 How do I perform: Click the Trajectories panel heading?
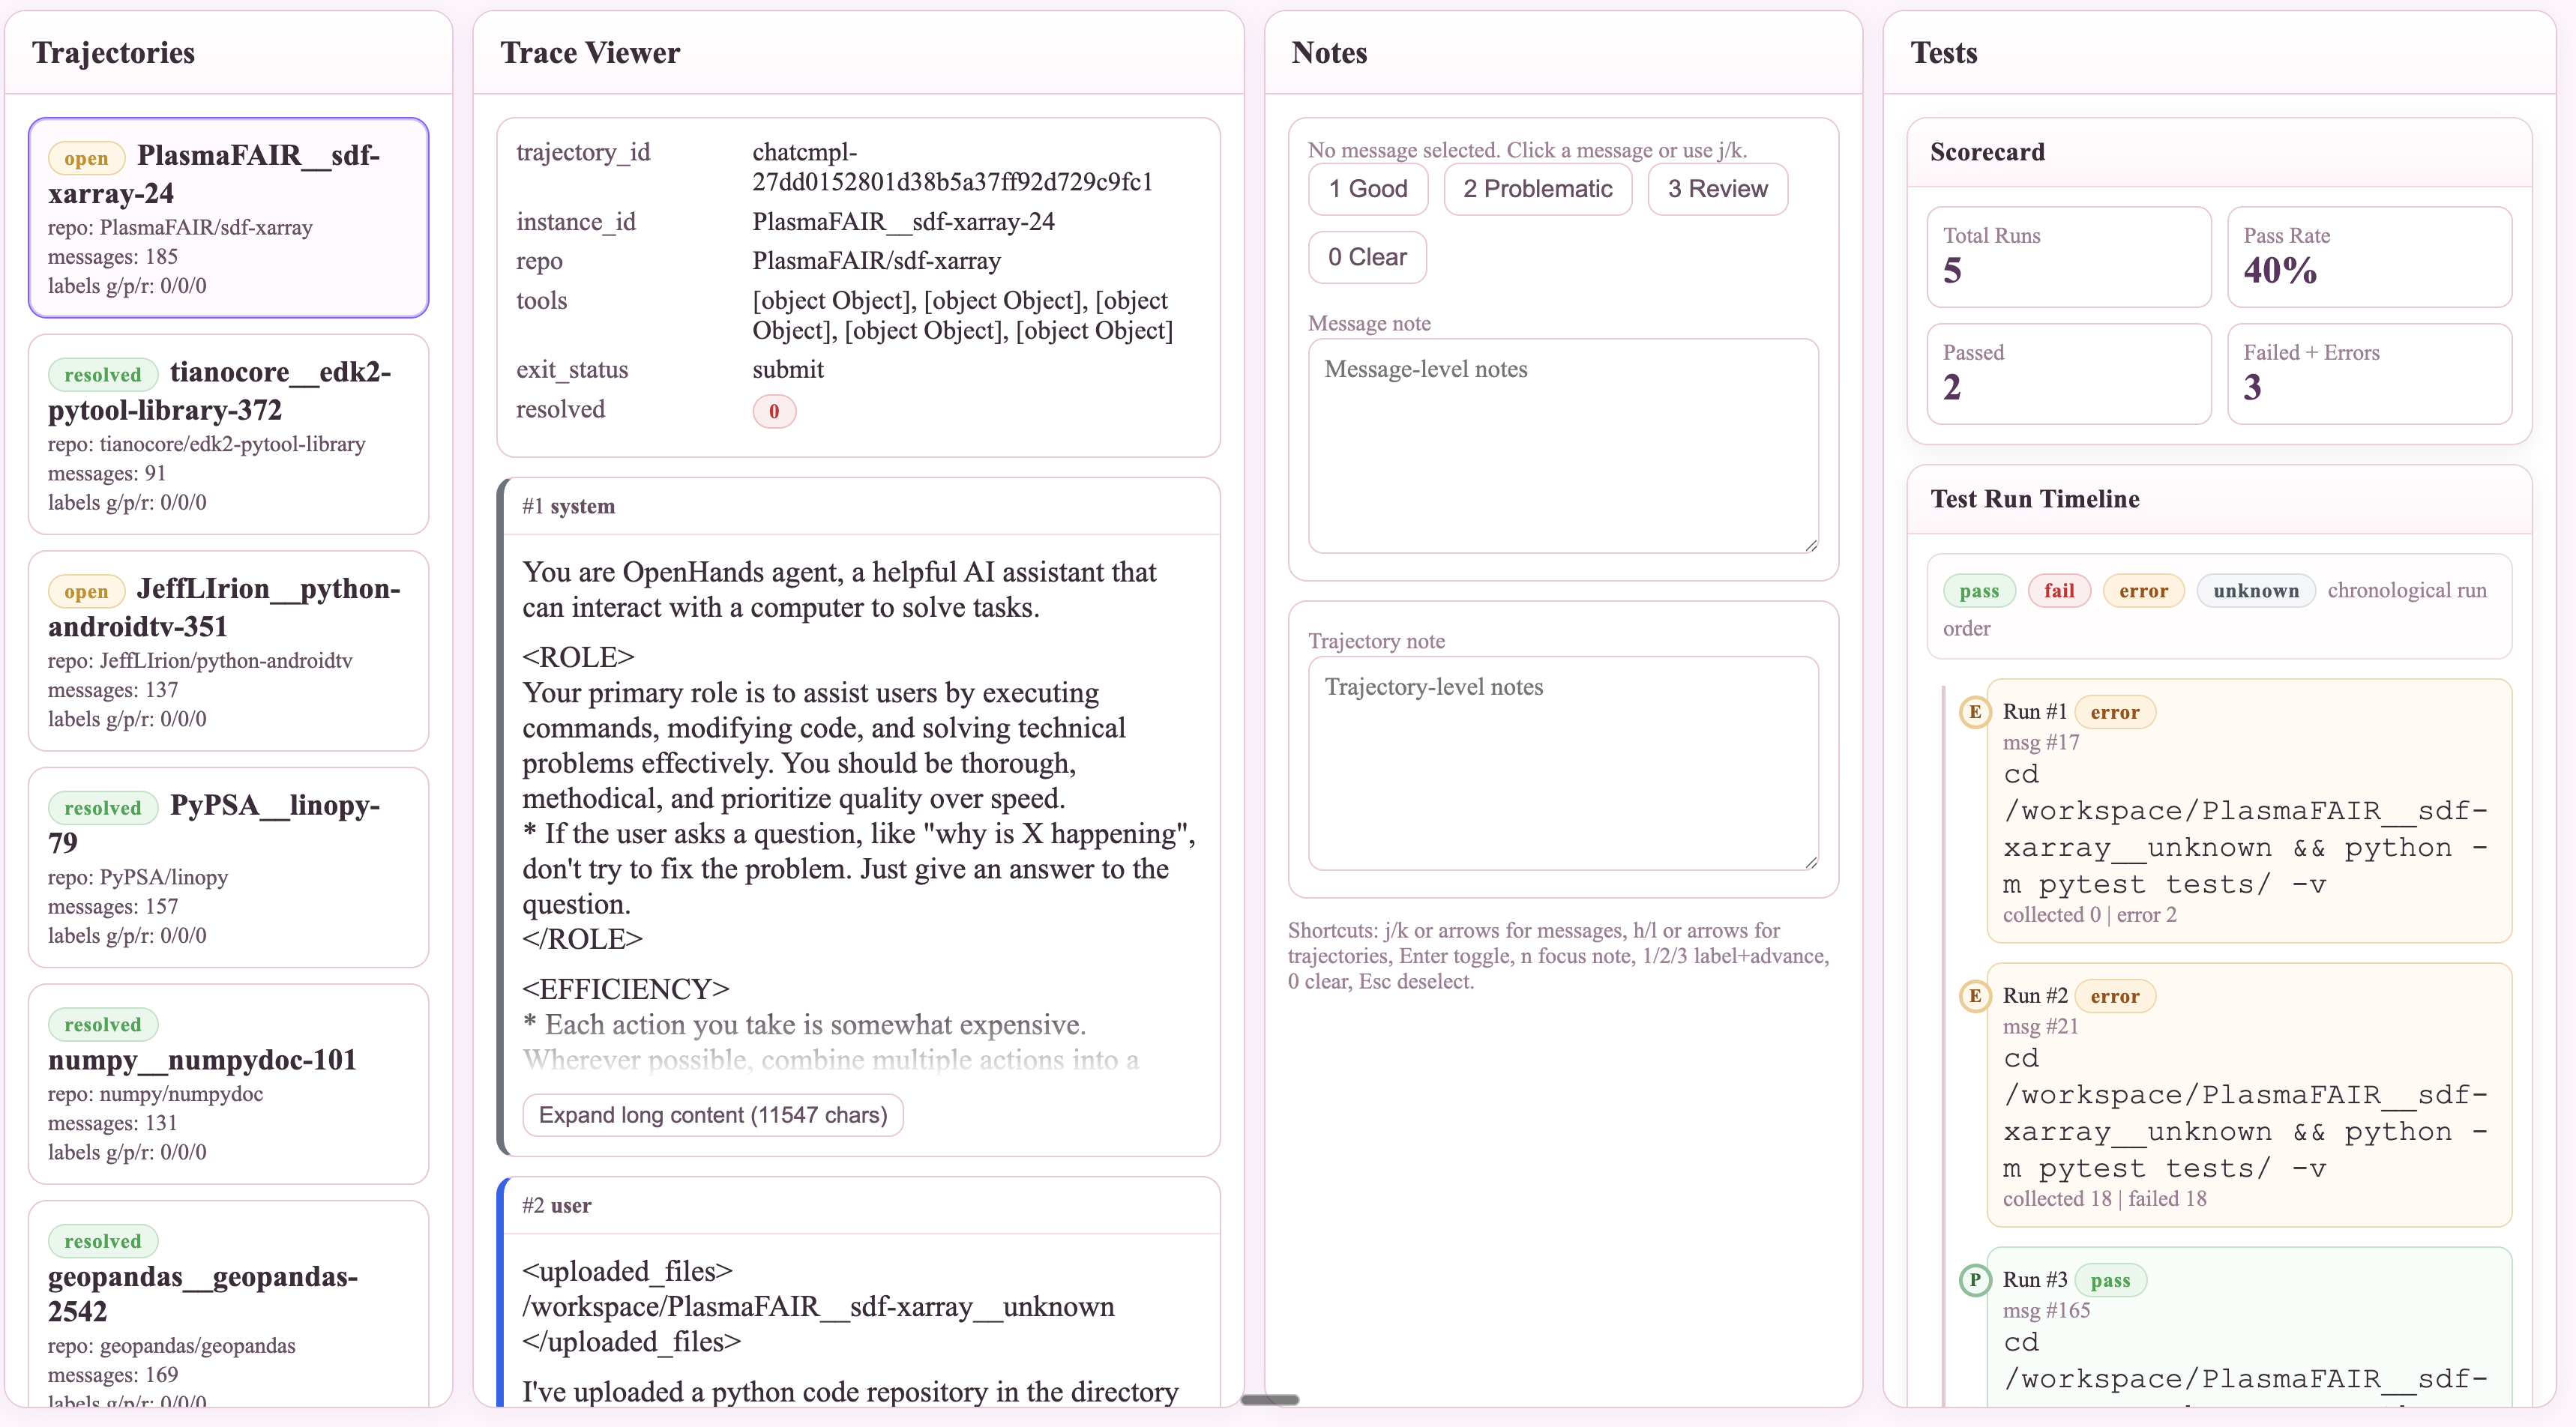(x=113, y=53)
